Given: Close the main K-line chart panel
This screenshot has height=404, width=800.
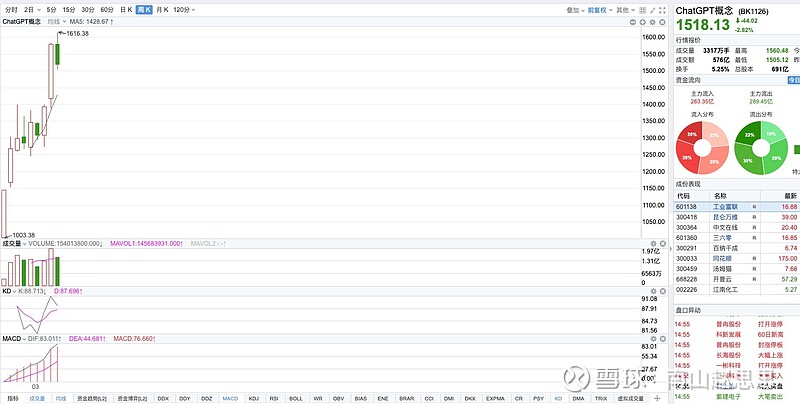Looking at the screenshot, I should 662,22.
